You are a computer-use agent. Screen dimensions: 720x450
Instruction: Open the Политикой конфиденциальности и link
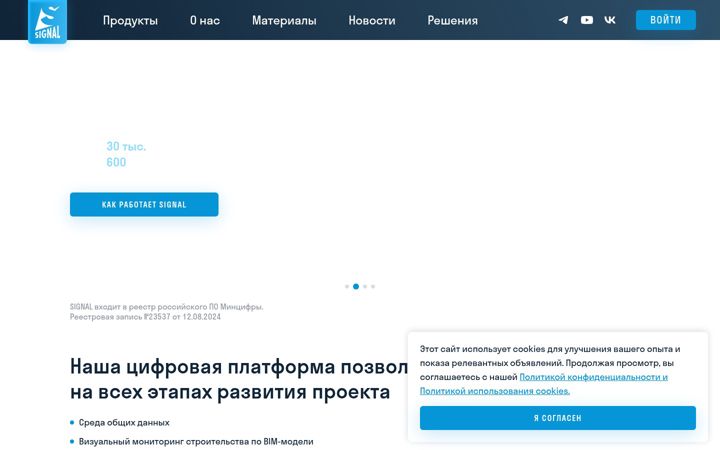pyautogui.click(x=593, y=377)
